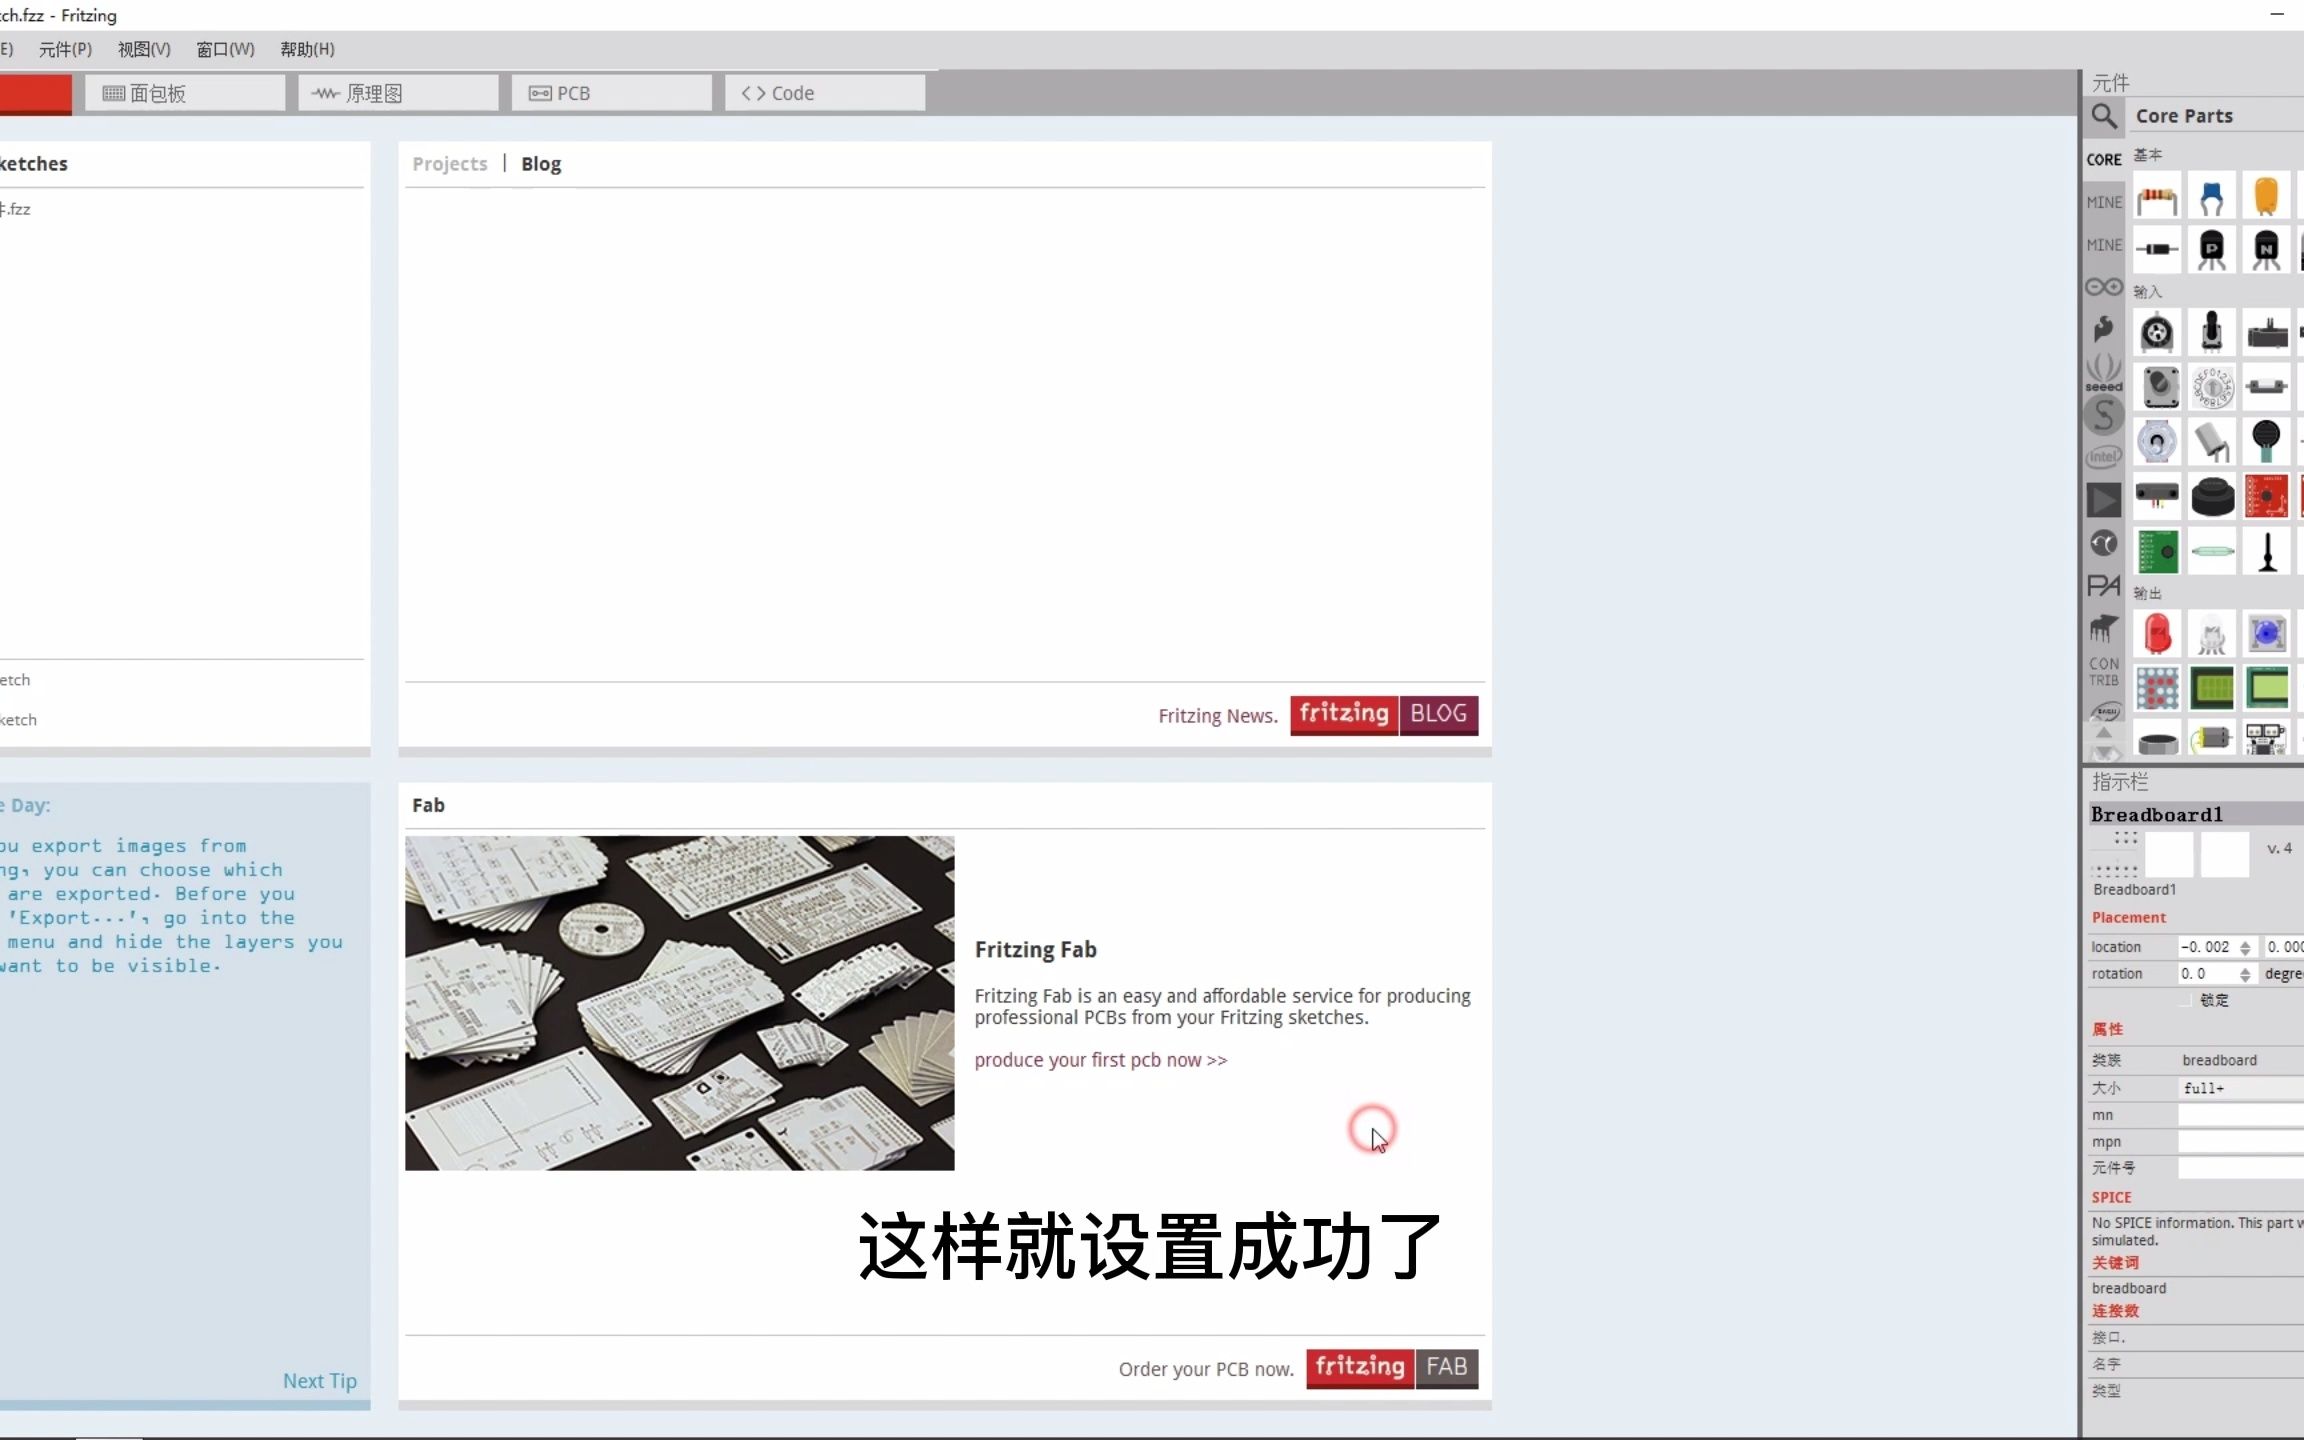
Task: Show the Projects feed
Action: click(450, 164)
